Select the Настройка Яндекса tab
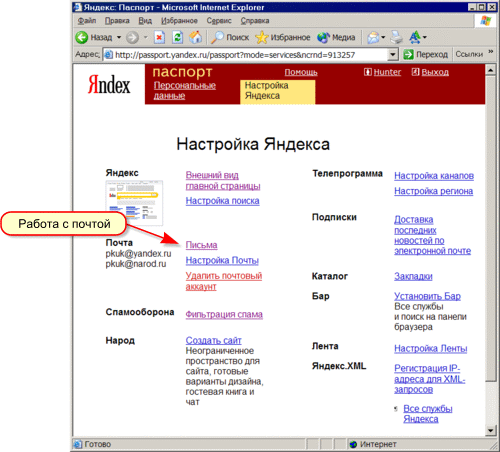 (x=277, y=92)
